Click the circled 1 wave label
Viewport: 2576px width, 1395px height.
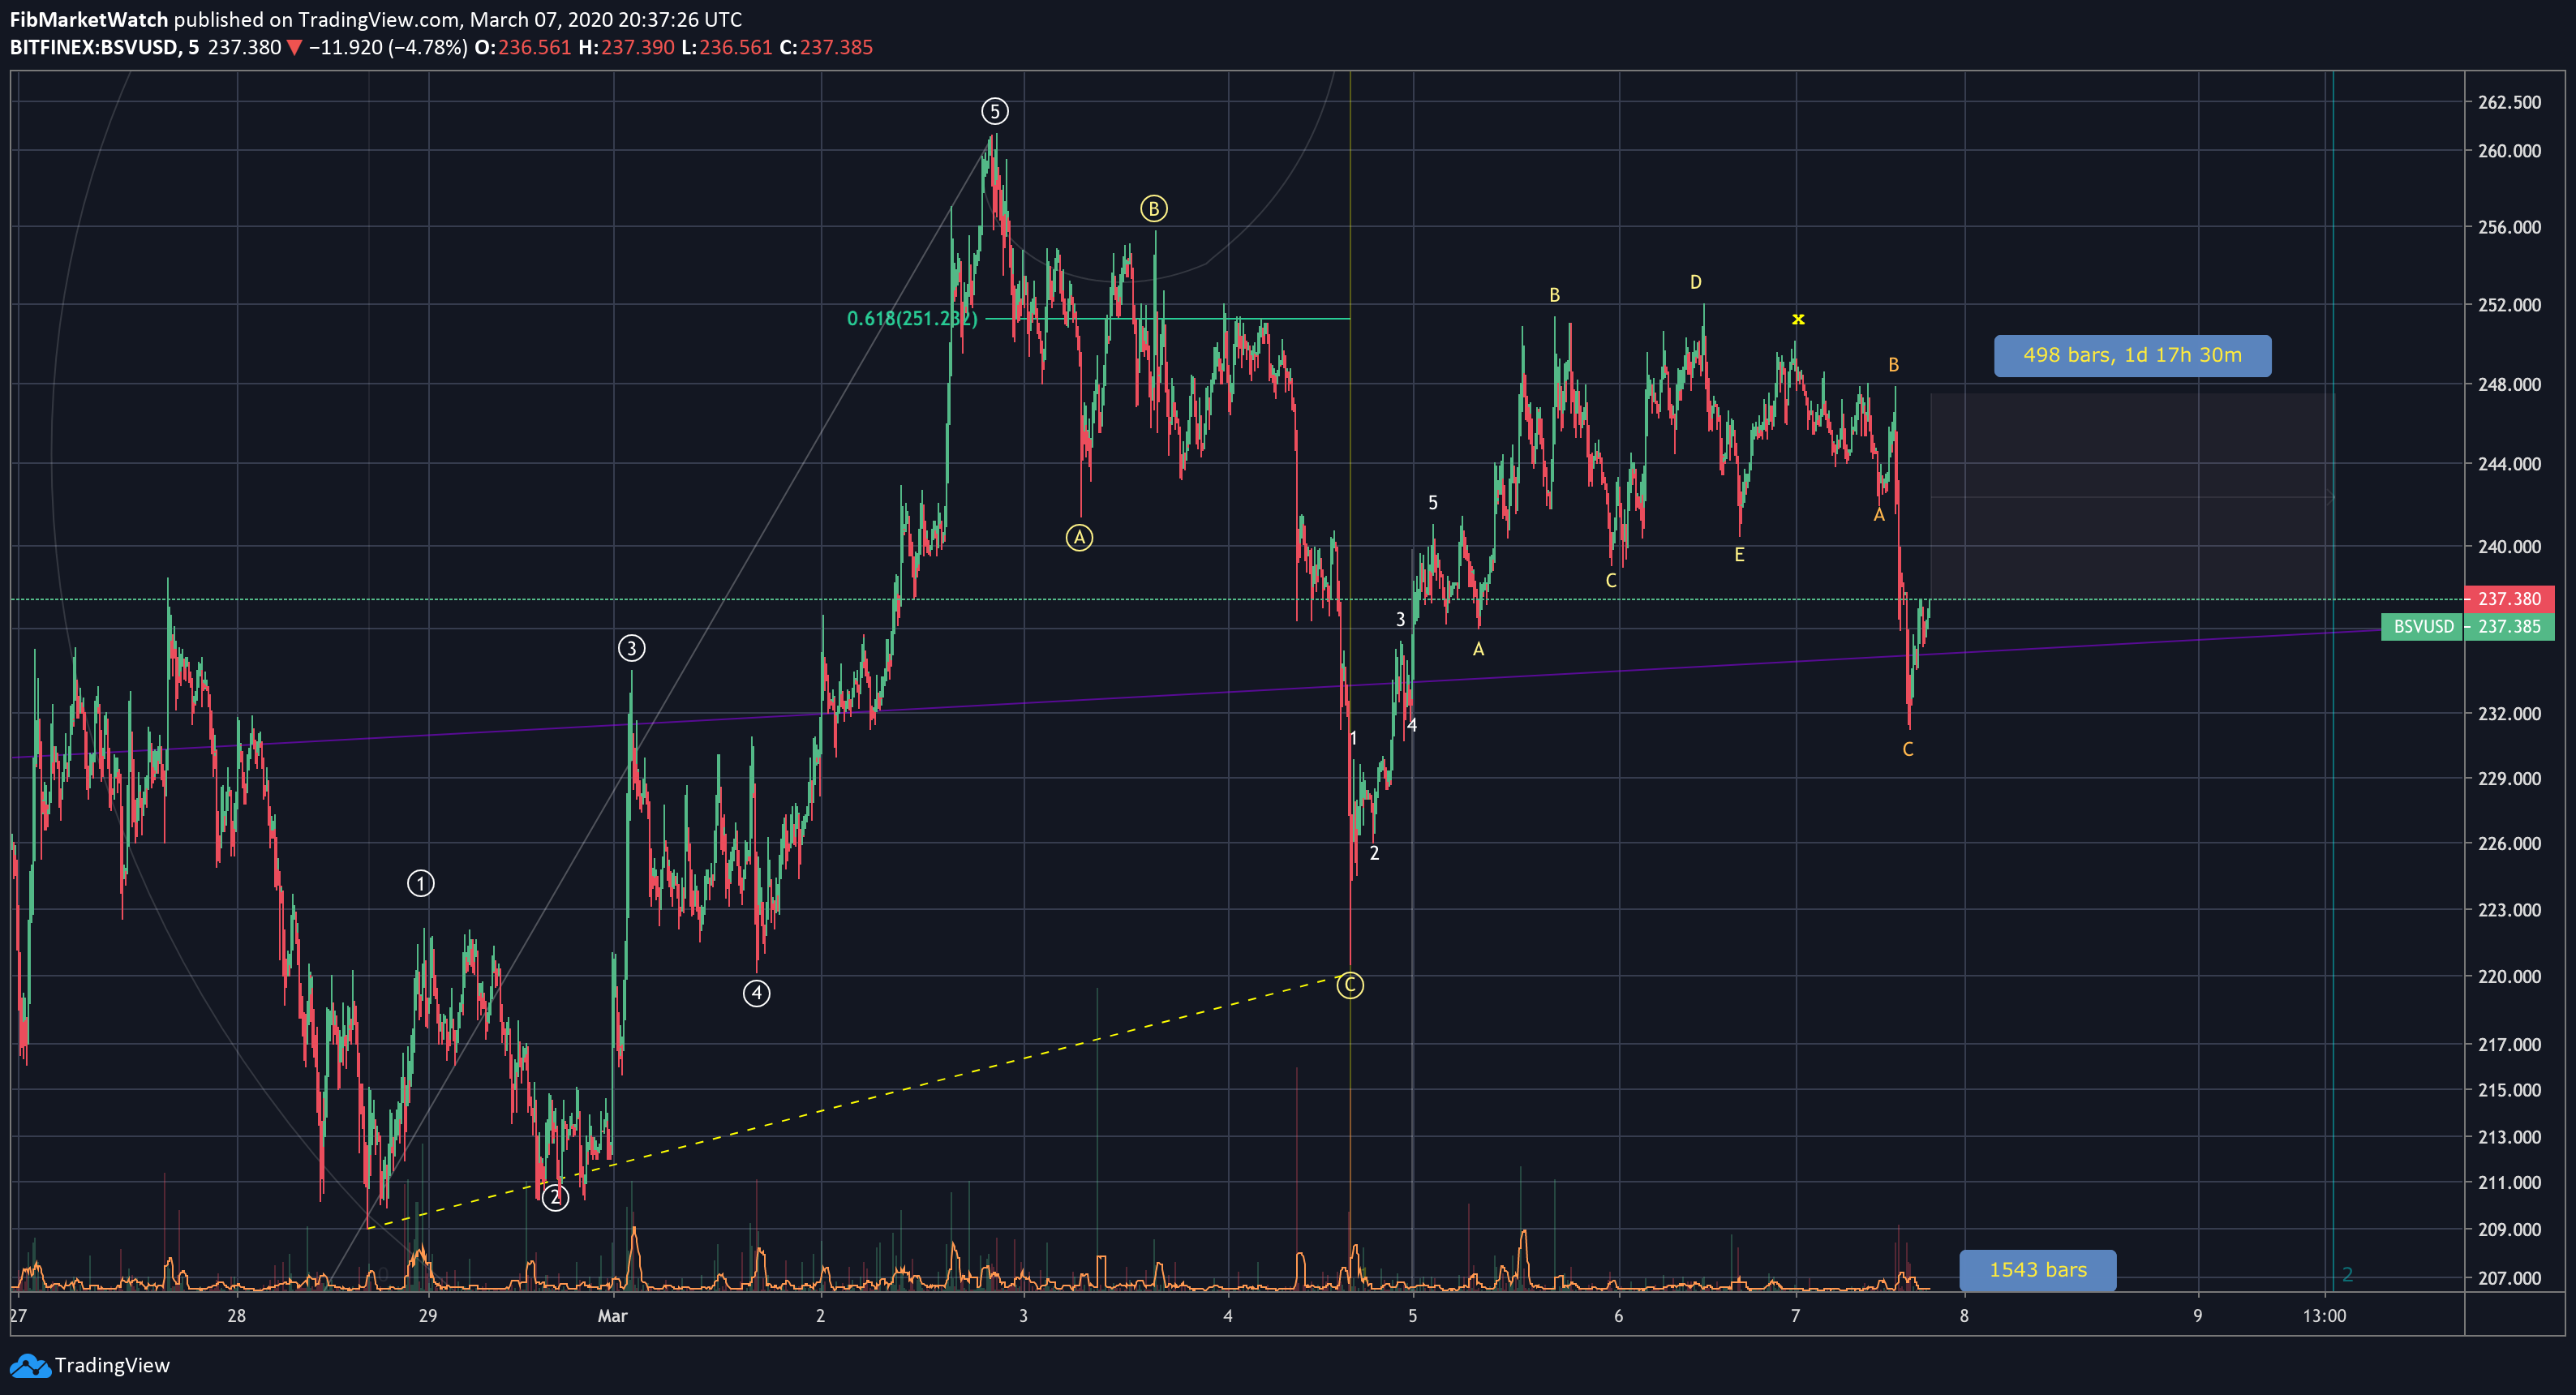[x=421, y=883]
